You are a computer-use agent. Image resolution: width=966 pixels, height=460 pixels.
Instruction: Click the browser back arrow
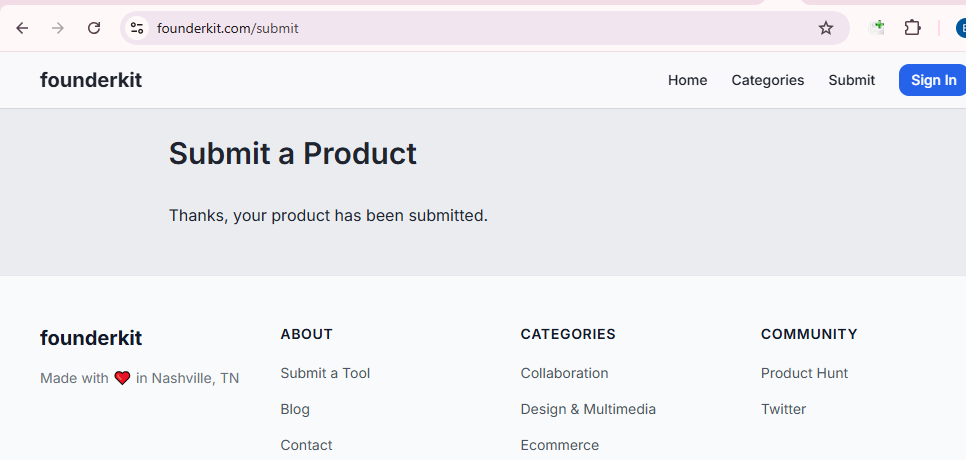point(22,28)
